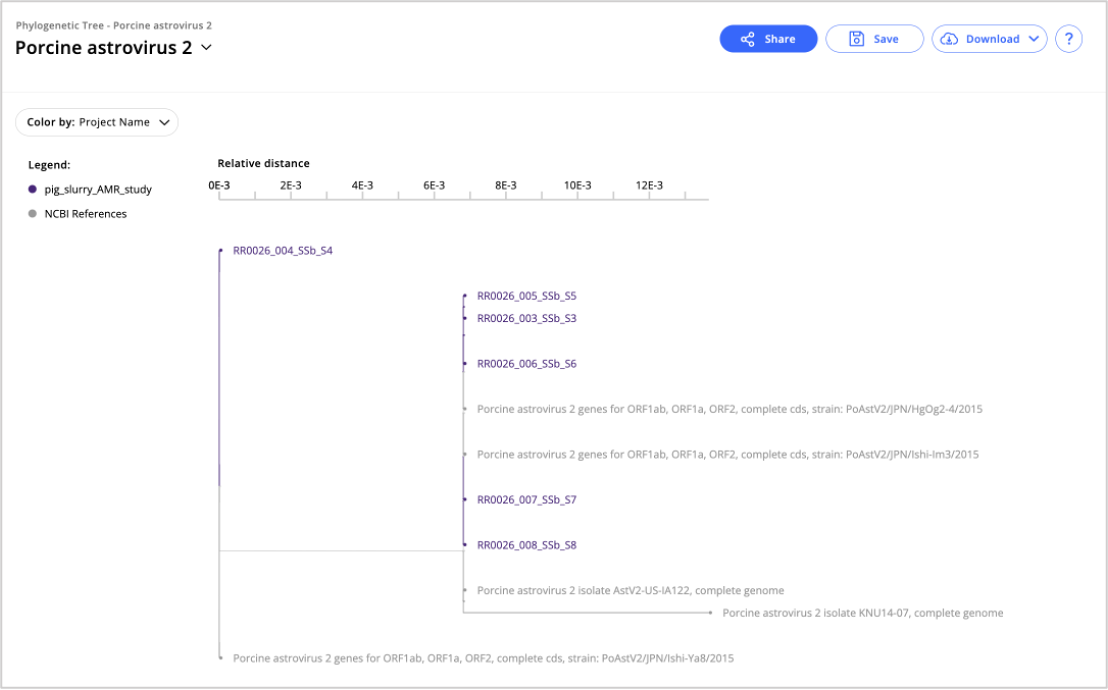
Task: Expand the Download options chevron
Action: (1033, 39)
